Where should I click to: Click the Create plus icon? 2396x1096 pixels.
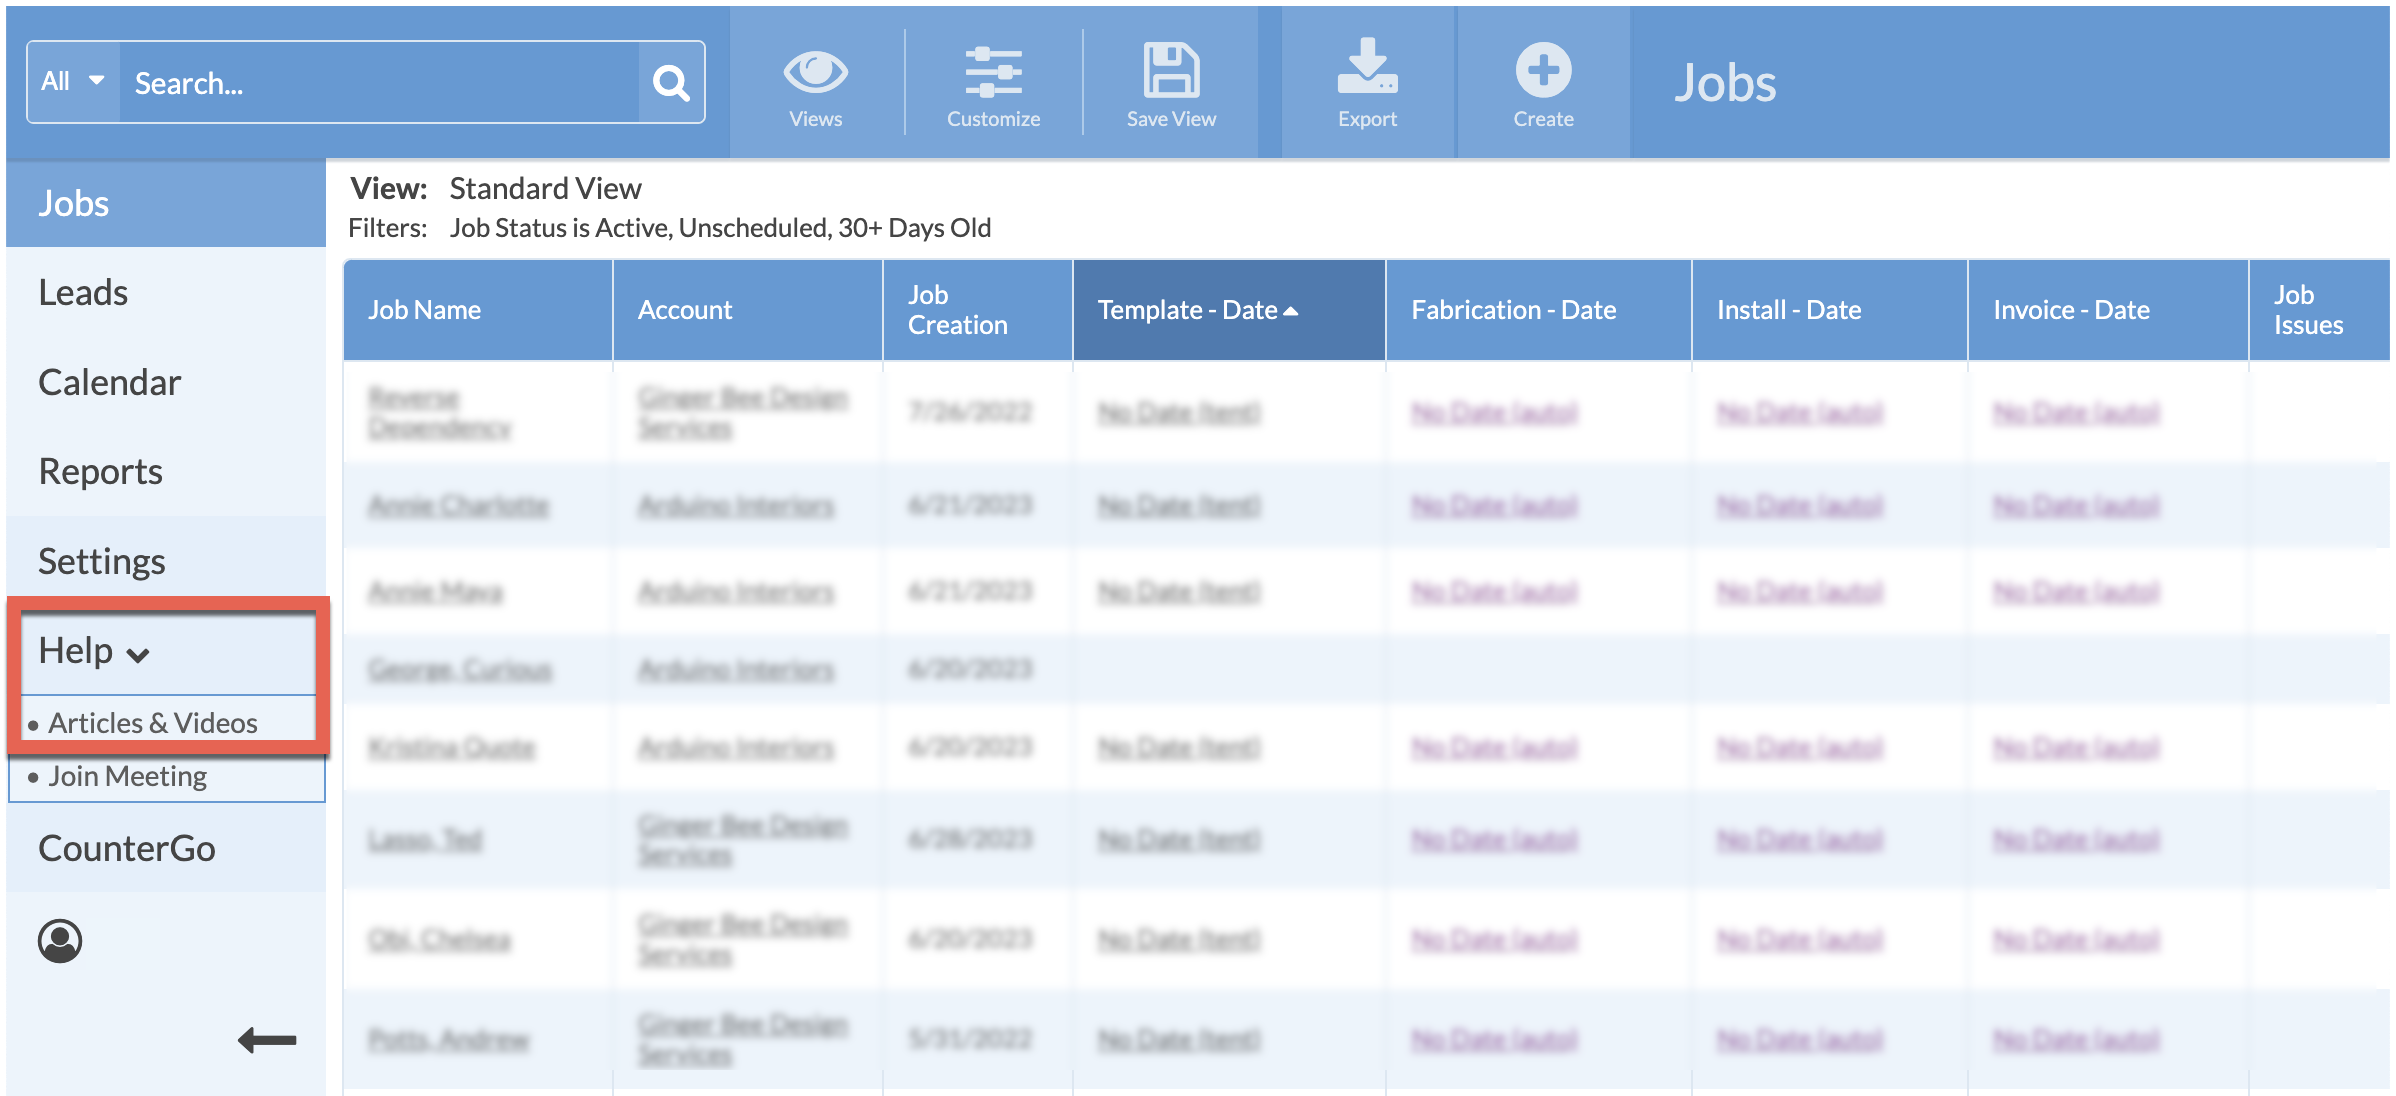(1543, 72)
